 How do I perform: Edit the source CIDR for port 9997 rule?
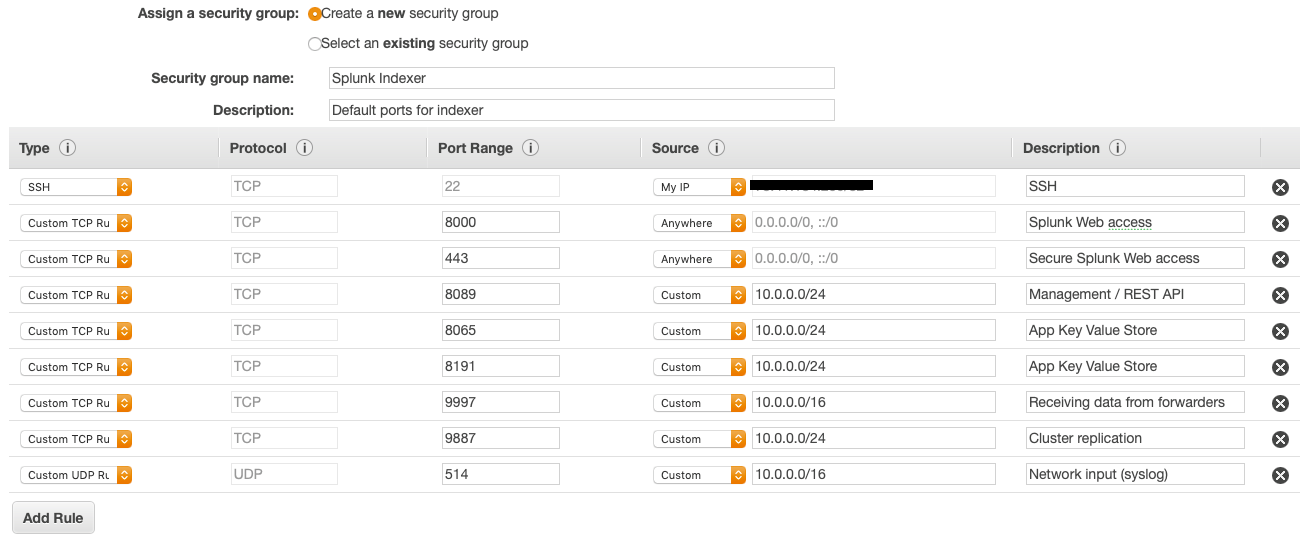pos(874,402)
